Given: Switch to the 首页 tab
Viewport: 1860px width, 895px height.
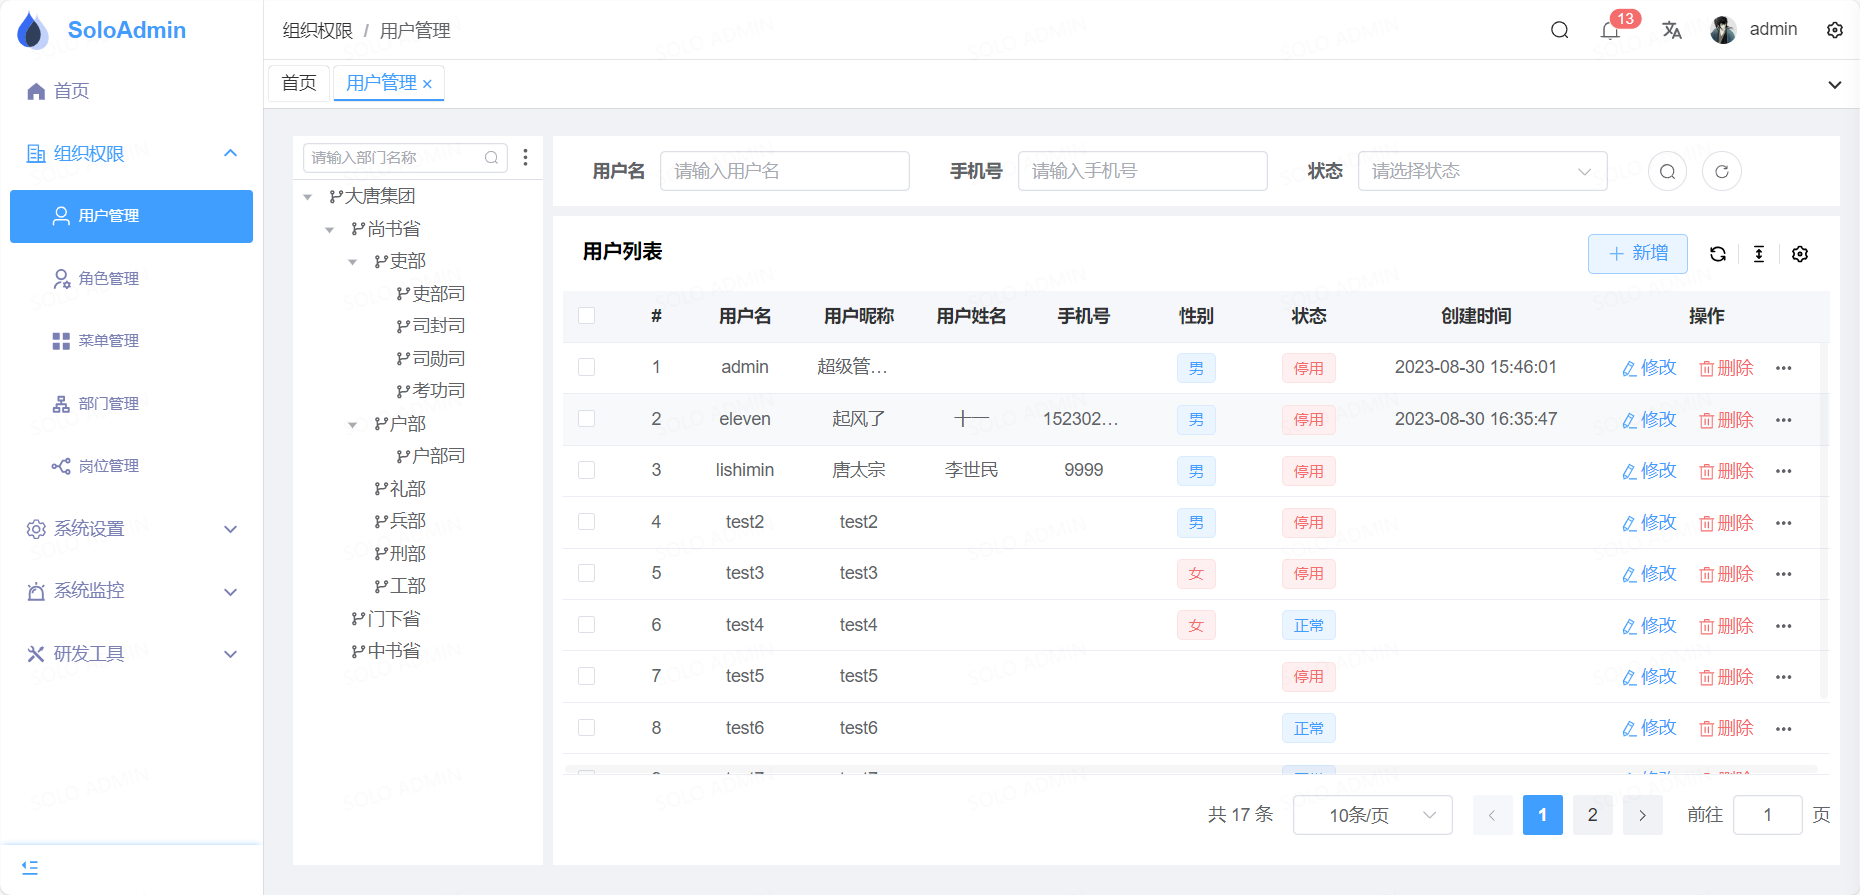Looking at the screenshot, I should coord(299,83).
